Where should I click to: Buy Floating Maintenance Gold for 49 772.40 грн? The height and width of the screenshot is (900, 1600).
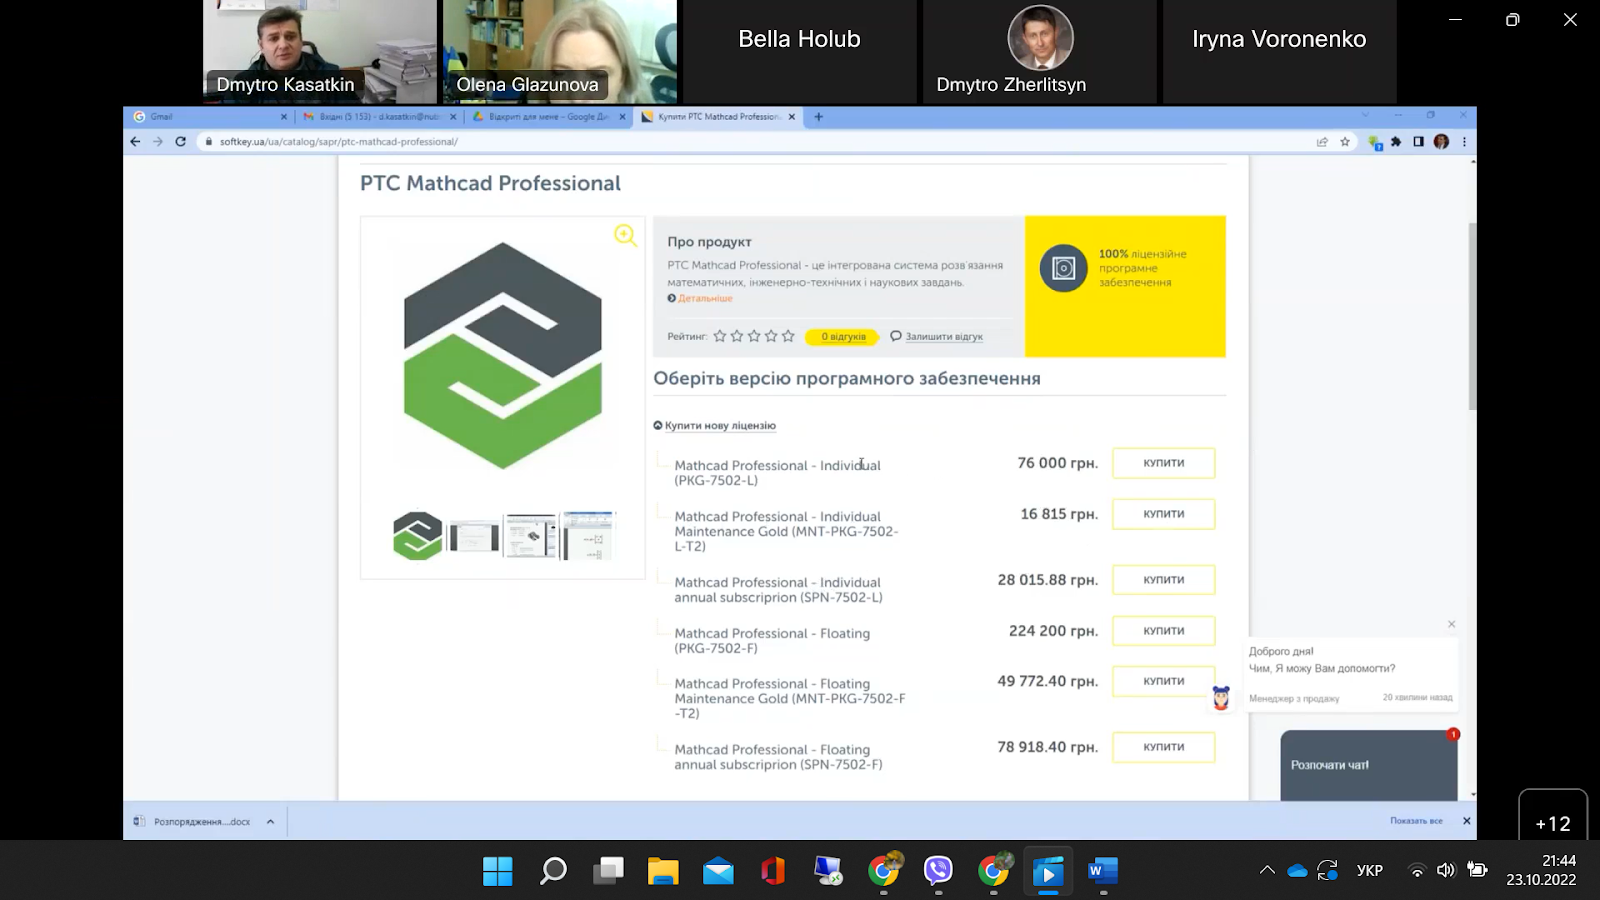pyautogui.click(x=1164, y=681)
